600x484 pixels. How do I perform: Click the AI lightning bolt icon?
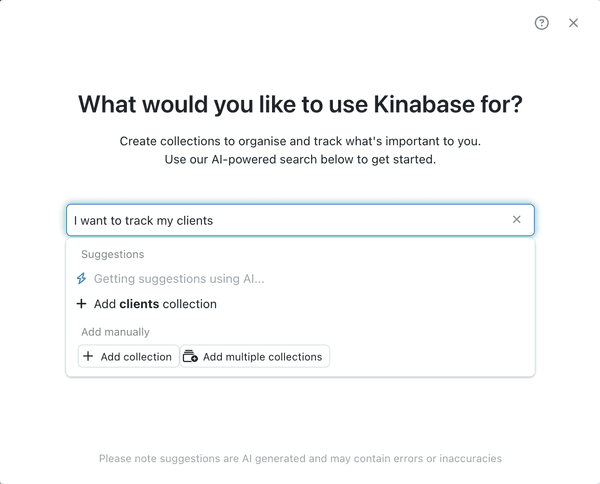(x=81, y=279)
